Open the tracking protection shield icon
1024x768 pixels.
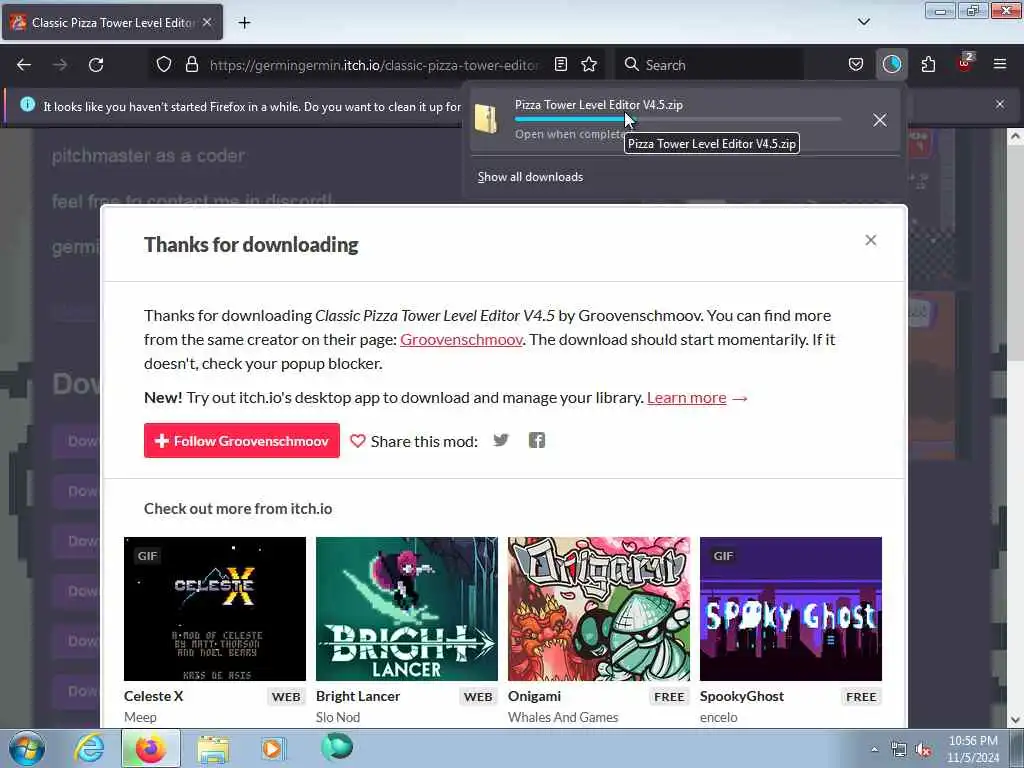click(x=164, y=65)
